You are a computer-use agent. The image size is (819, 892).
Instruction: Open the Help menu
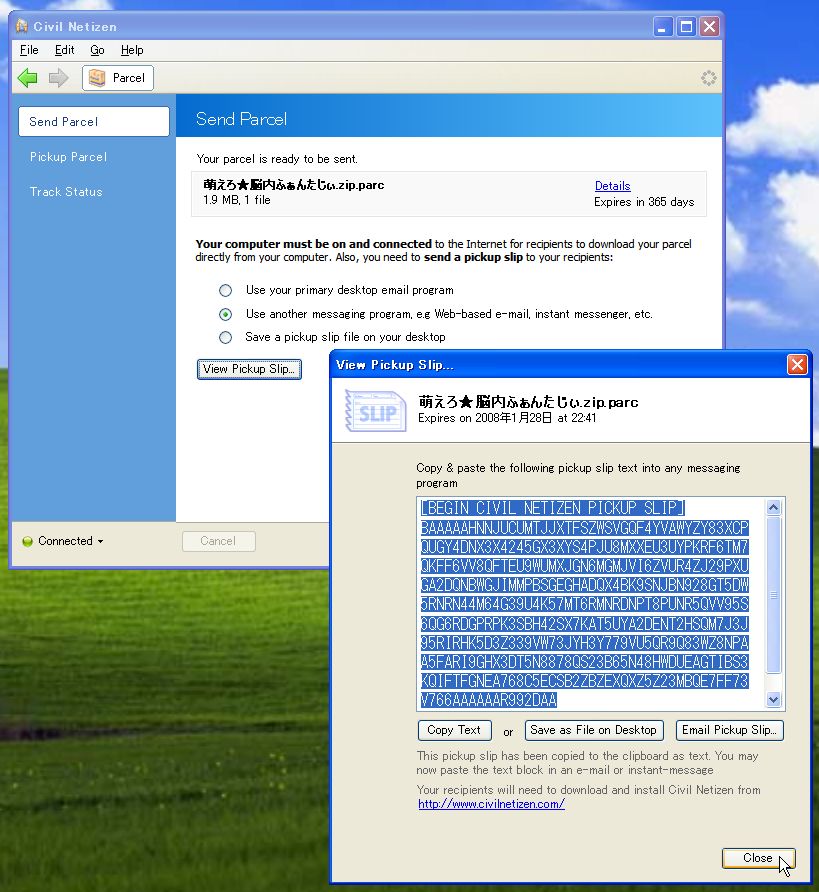point(132,50)
